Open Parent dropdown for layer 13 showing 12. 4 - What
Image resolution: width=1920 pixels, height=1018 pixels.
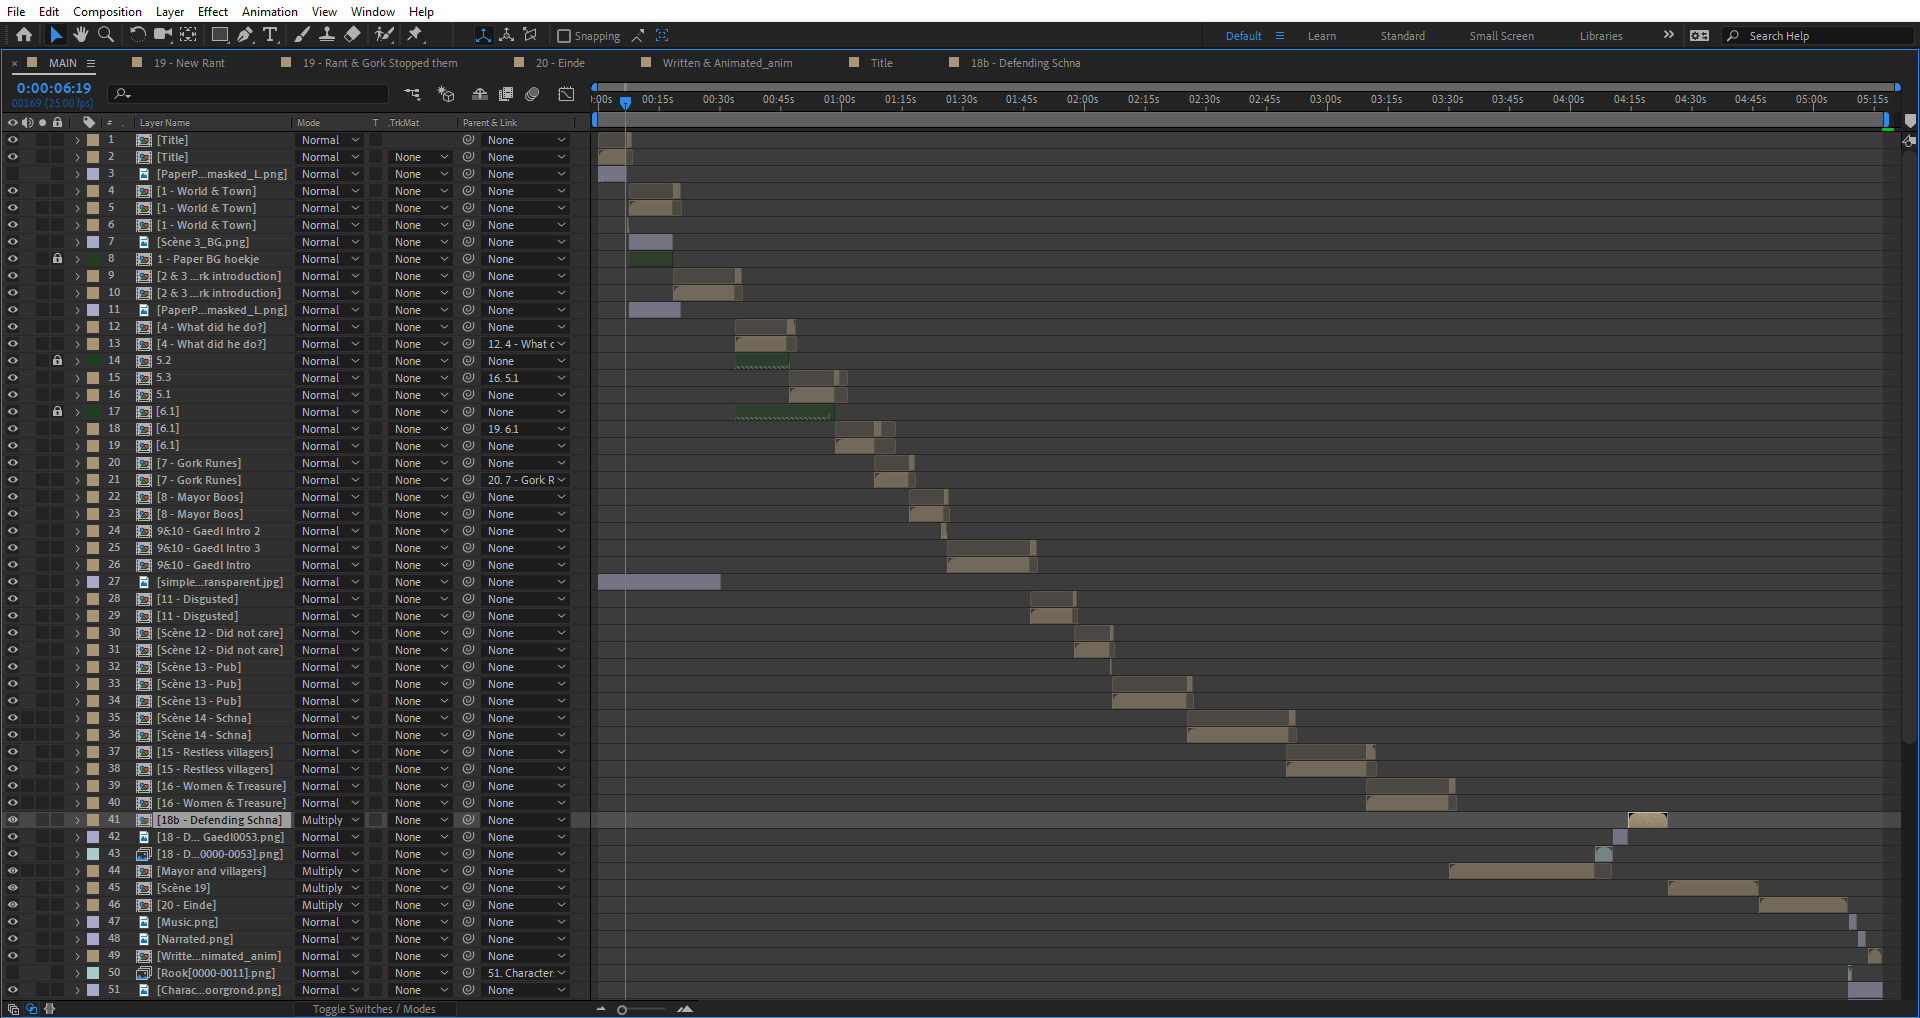526,344
